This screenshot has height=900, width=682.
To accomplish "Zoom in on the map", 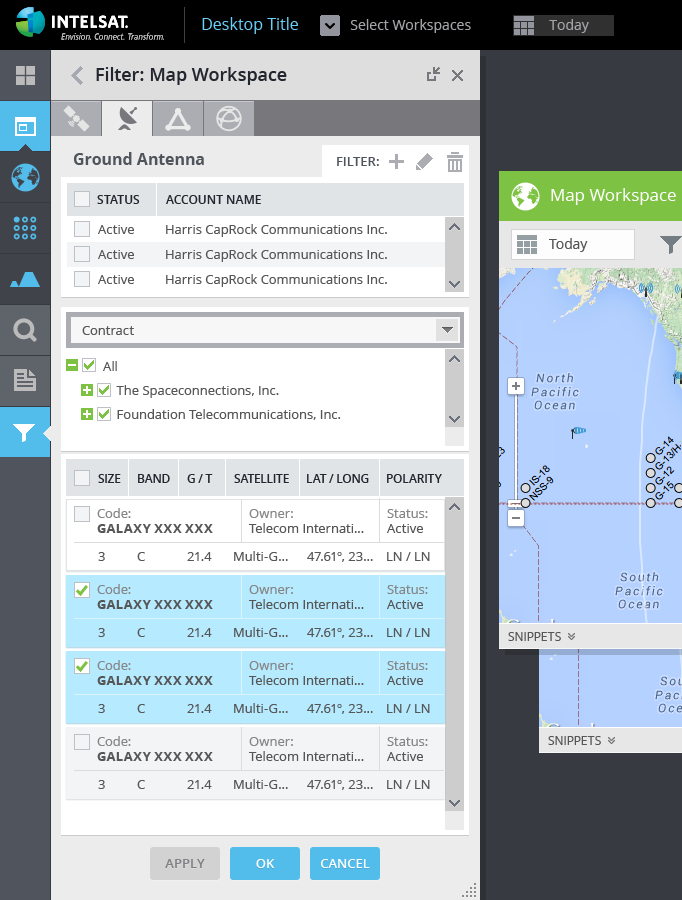I will point(516,386).
